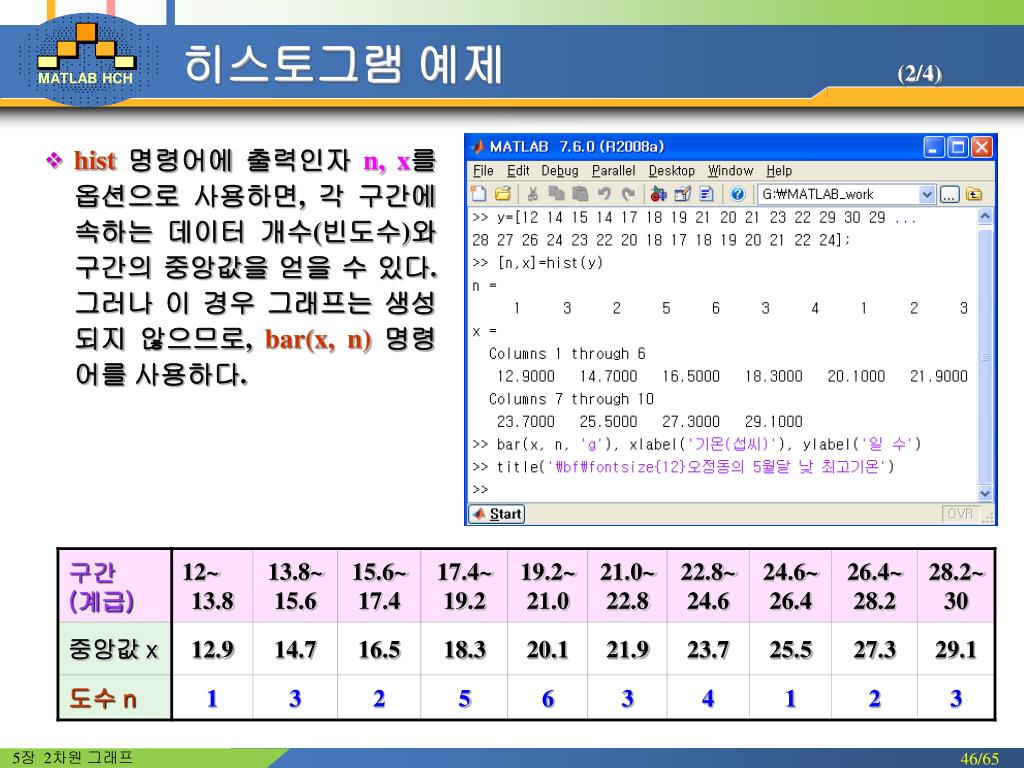Image resolution: width=1024 pixels, height=768 pixels.
Task: Click the value 12.9000 in output
Action: pos(526,376)
